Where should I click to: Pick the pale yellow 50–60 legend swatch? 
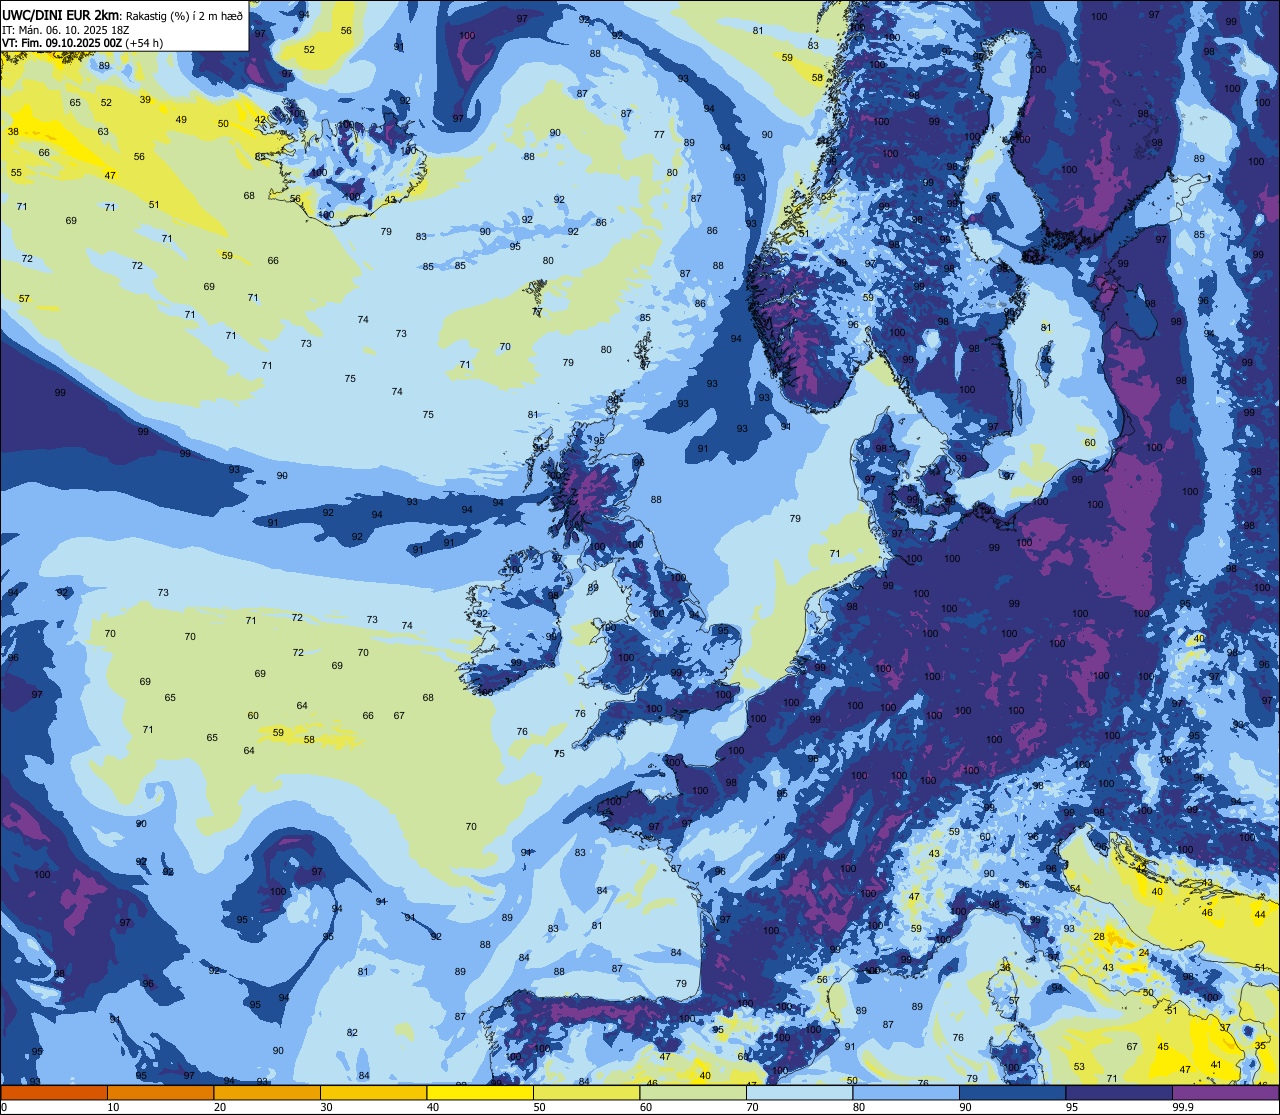[x=586, y=1092]
